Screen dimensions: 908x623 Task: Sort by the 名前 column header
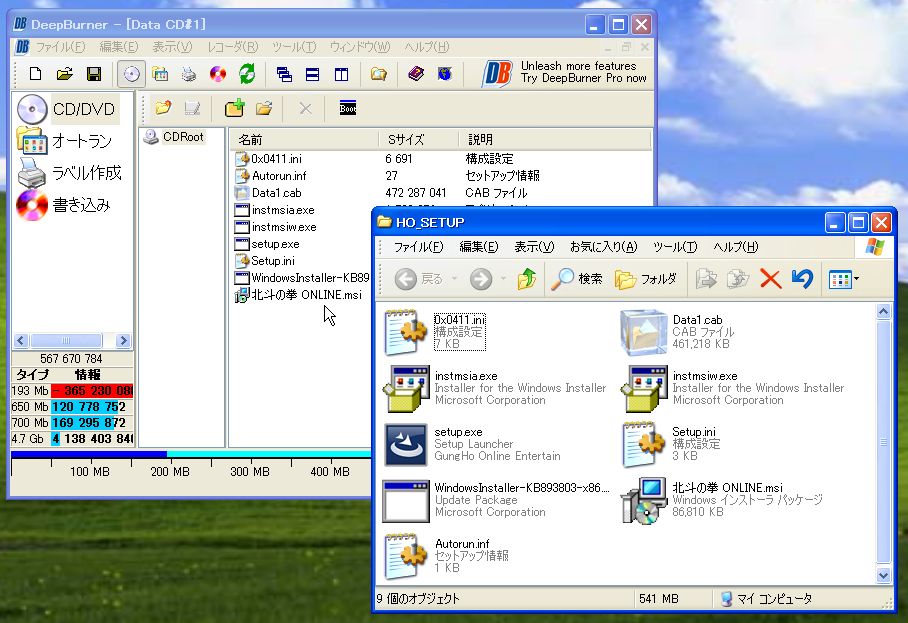(304, 140)
